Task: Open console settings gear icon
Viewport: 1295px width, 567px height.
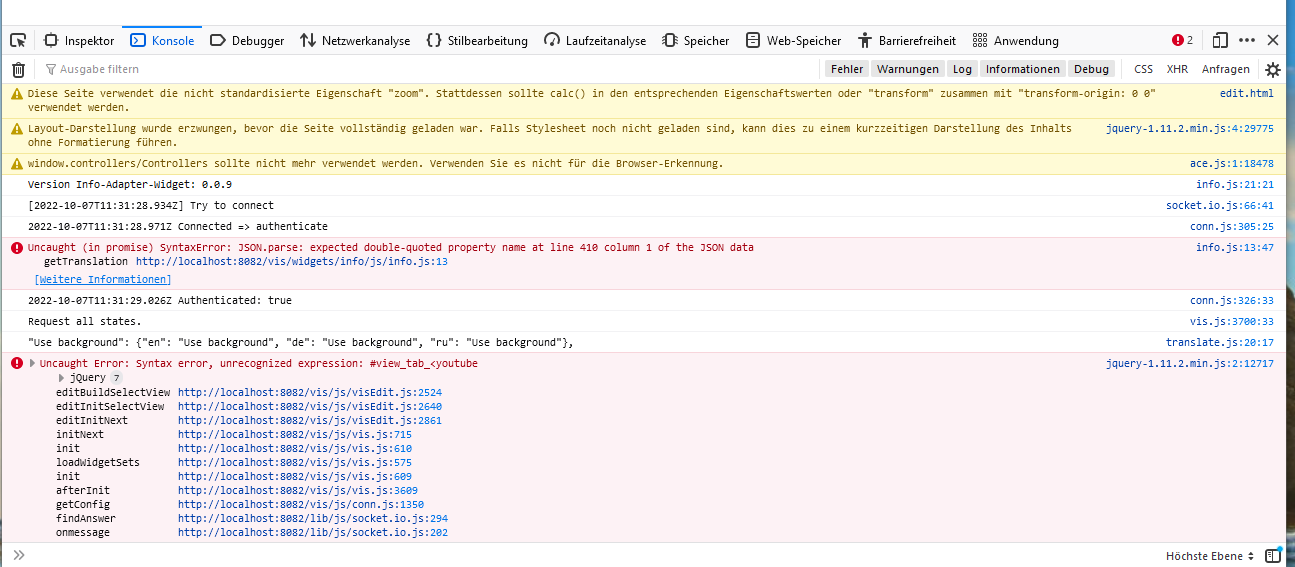Action: 1272,70
